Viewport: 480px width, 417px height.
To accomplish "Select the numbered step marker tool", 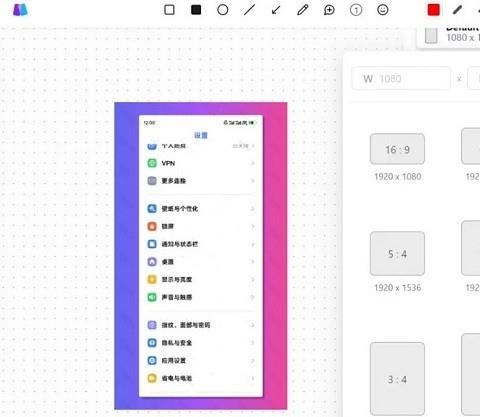I will [356, 10].
